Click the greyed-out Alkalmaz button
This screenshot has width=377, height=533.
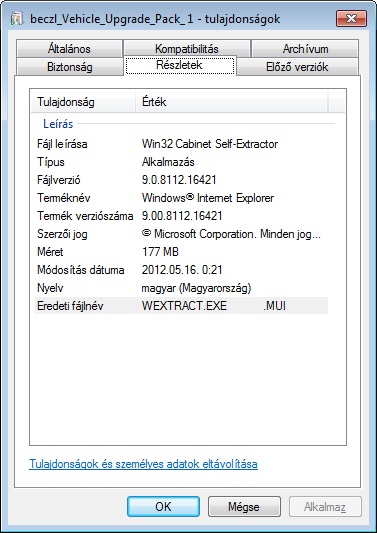pyautogui.click(x=325, y=507)
